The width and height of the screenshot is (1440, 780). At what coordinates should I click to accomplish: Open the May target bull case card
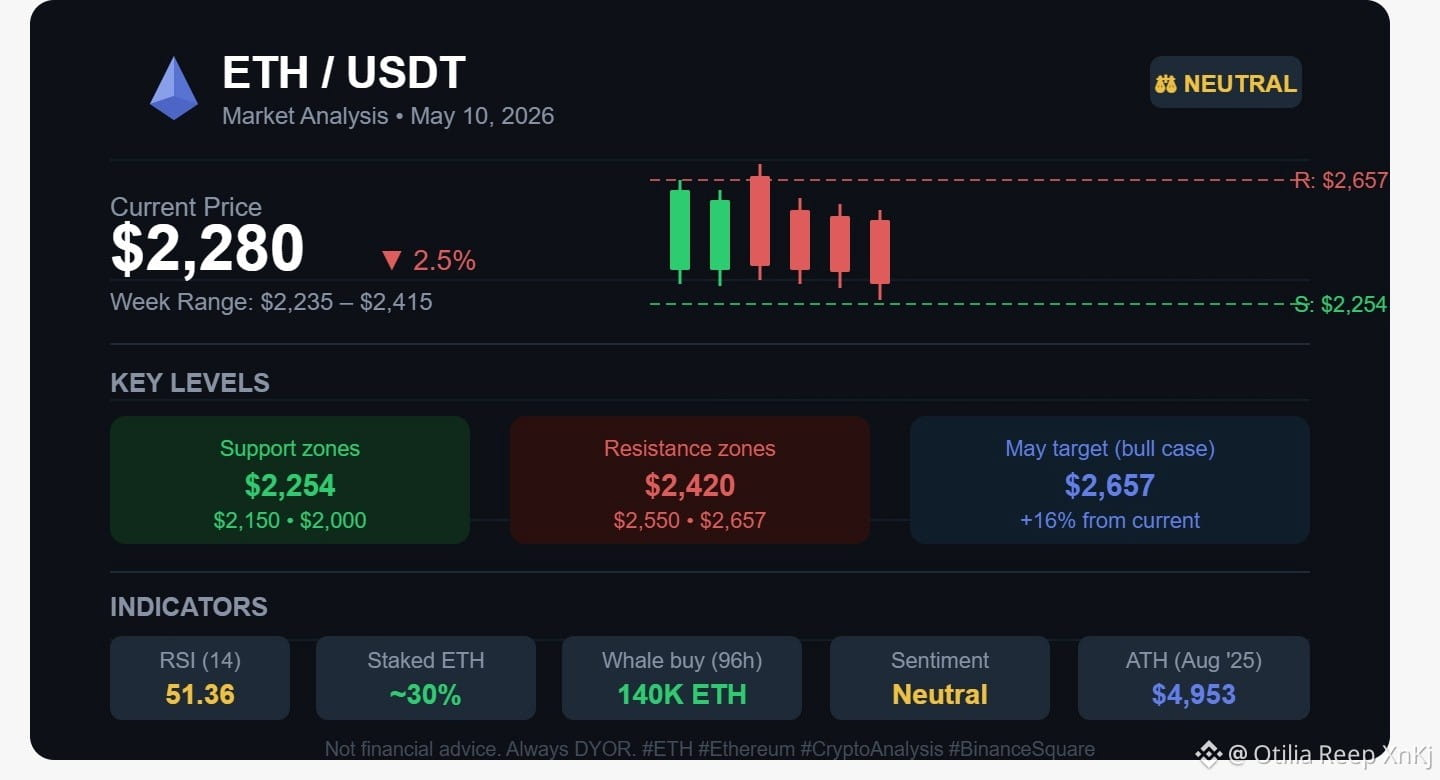click(x=1110, y=480)
